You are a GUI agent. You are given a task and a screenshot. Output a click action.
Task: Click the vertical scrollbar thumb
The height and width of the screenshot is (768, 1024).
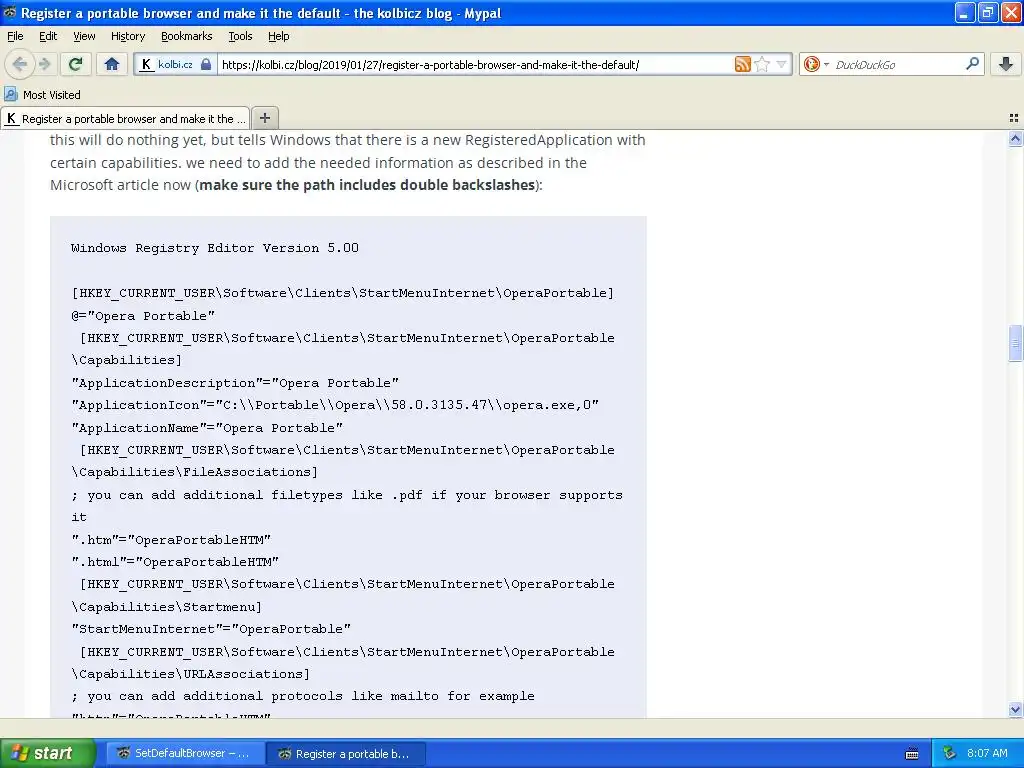(x=1015, y=342)
